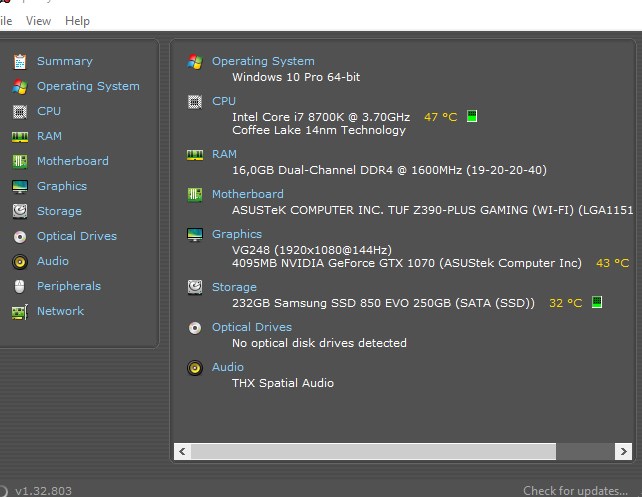Select Graphics in the sidebar list
This screenshot has width=642, height=497.
62,186
